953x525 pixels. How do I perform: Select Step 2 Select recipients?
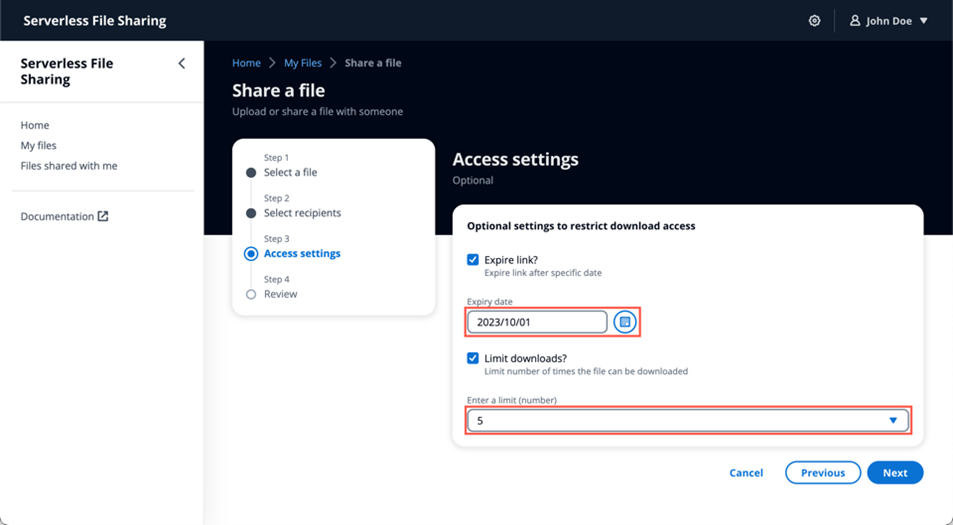pyautogui.click(x=302, y=213)
